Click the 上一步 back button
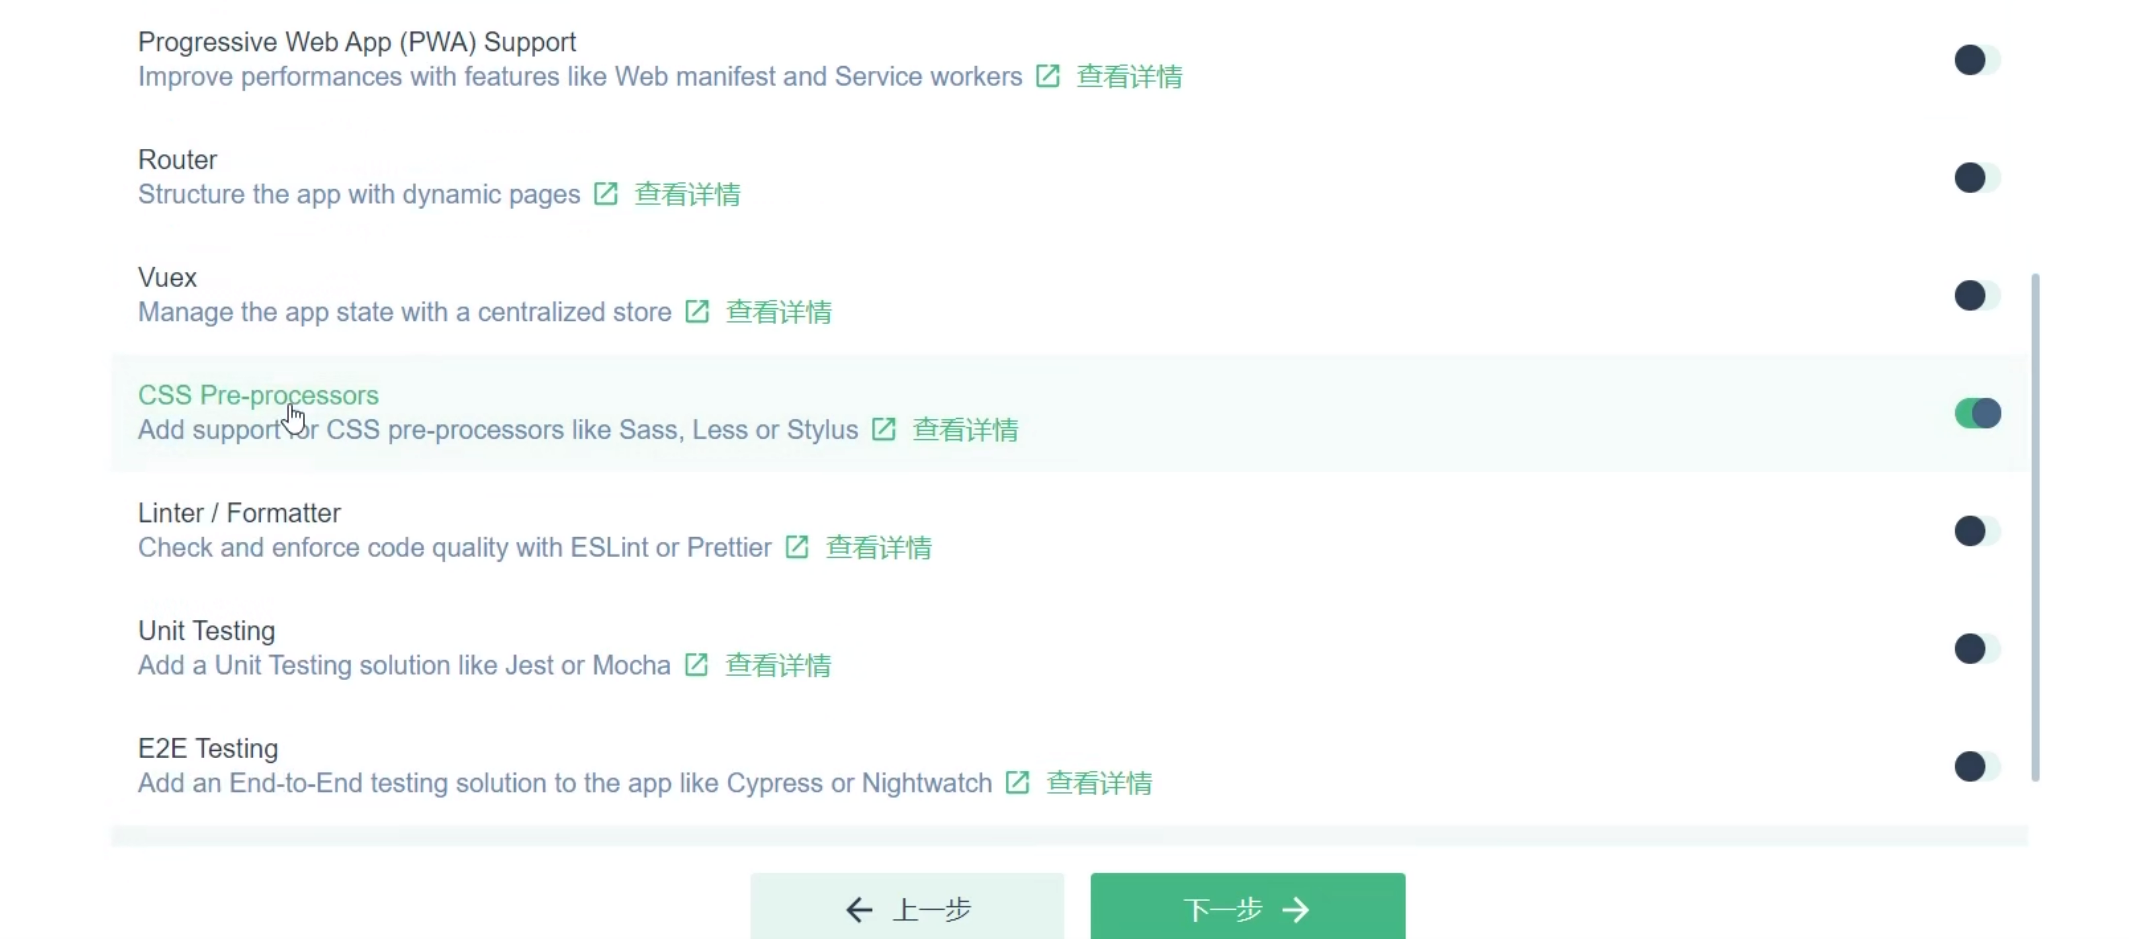This screenshot has width=2129, height=939. (907, 908)
